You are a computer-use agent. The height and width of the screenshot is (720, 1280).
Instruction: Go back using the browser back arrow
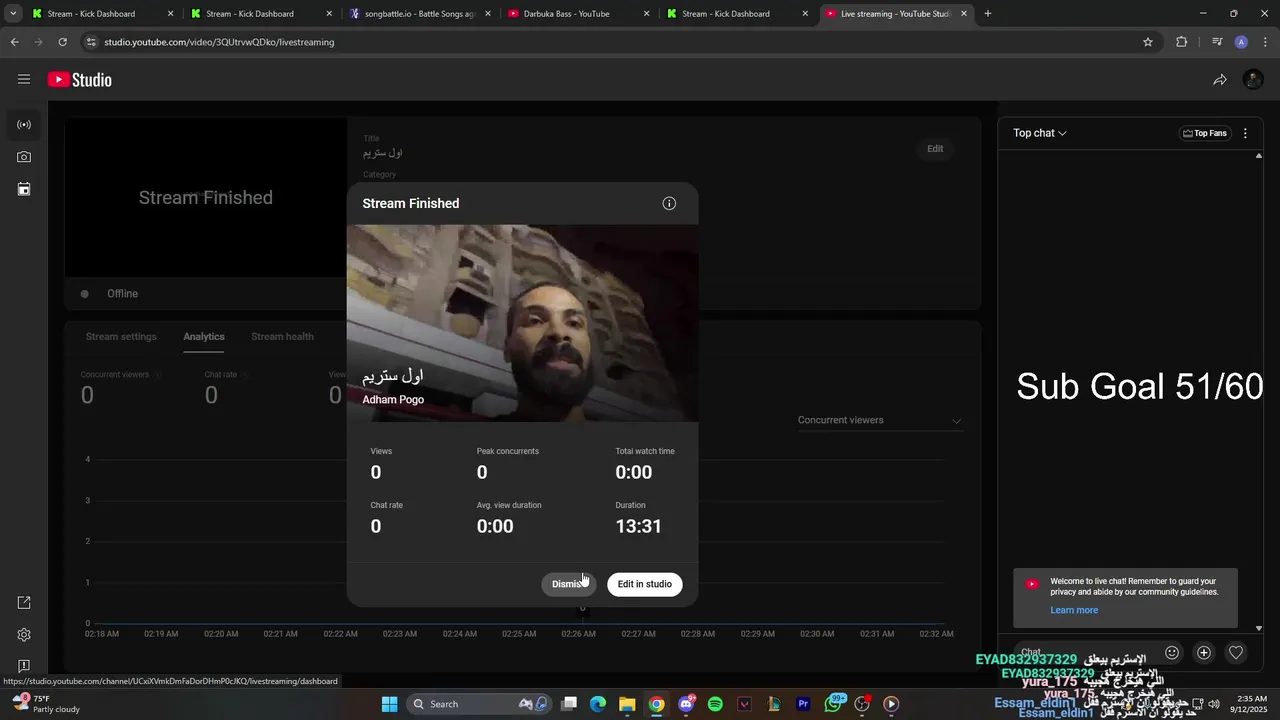[x=14, y=42]
